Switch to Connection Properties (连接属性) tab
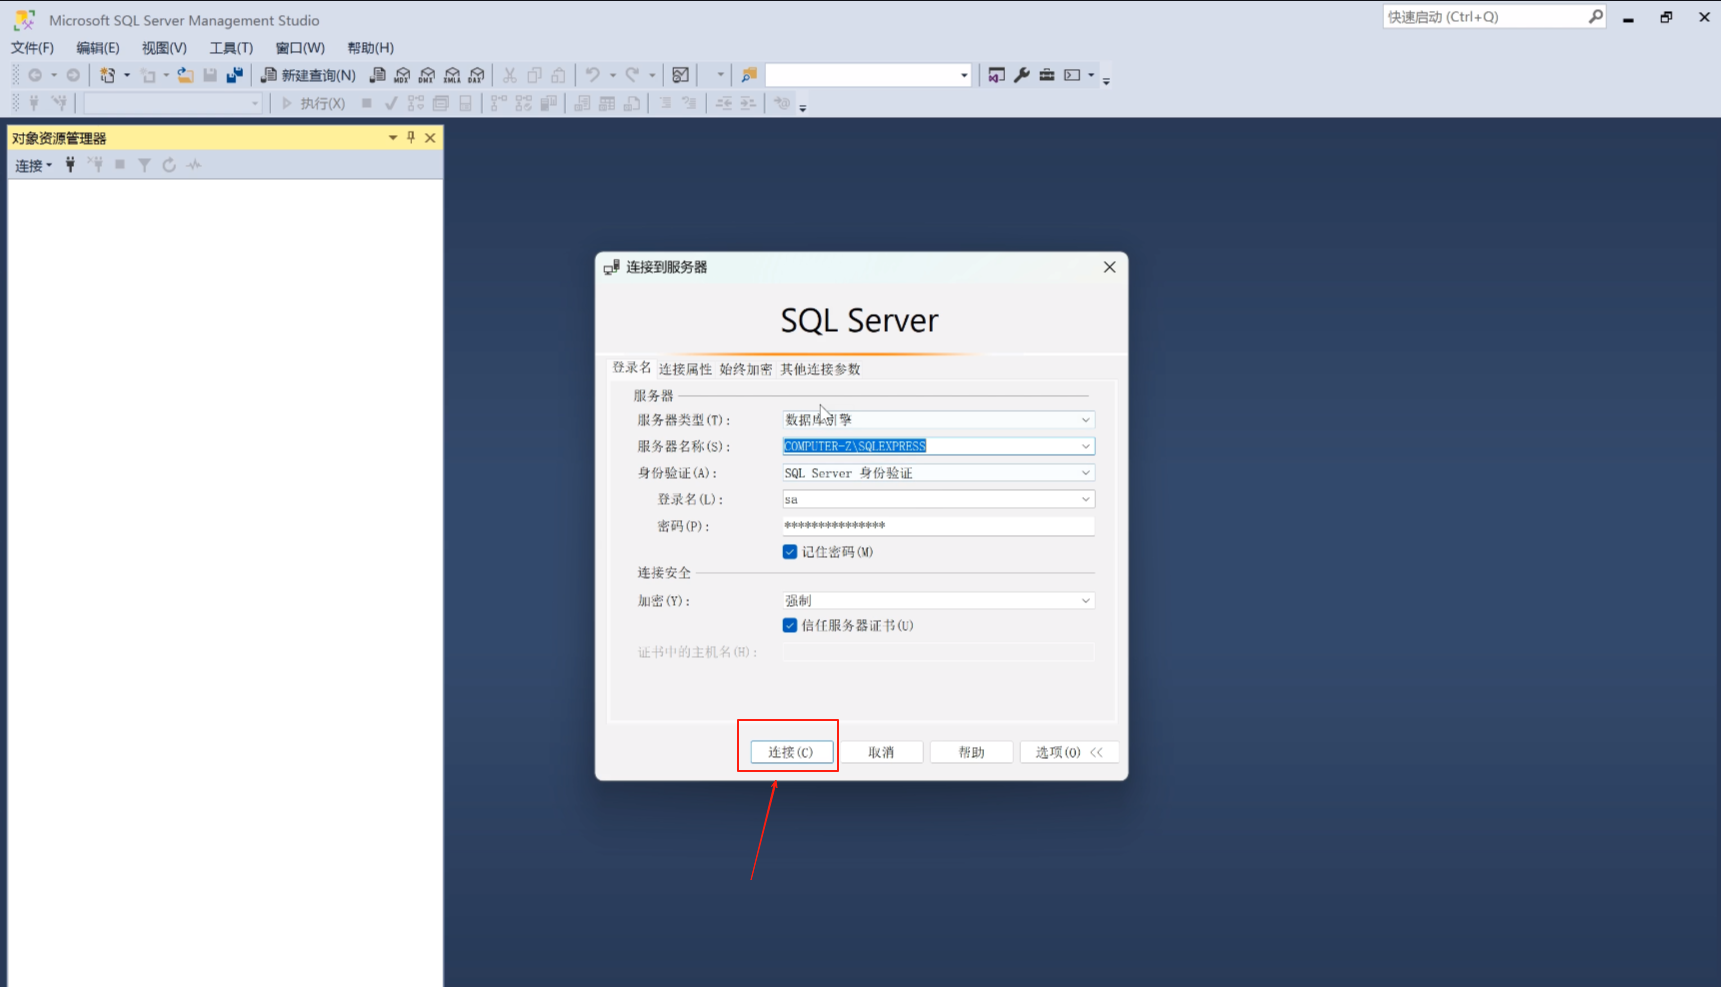 [685, 369]
